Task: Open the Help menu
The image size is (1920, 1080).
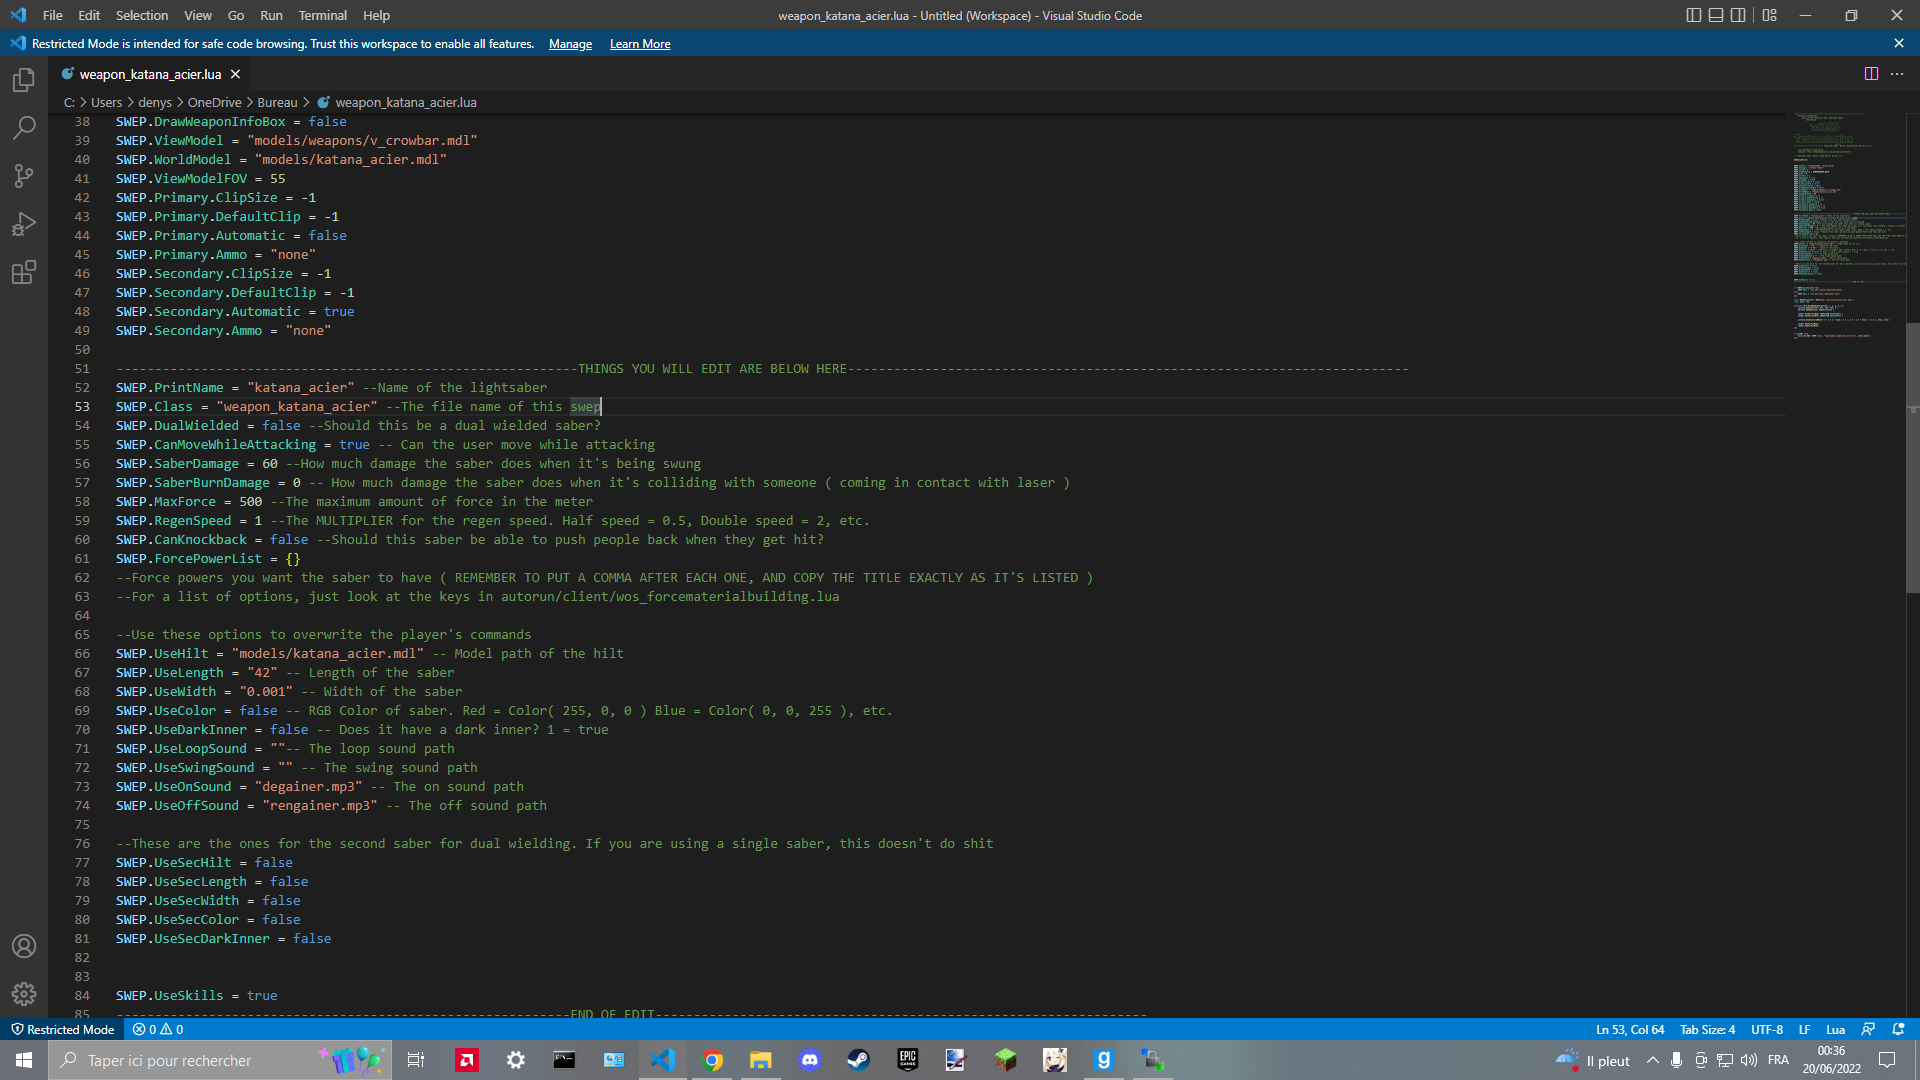Action: click(376, 15)
